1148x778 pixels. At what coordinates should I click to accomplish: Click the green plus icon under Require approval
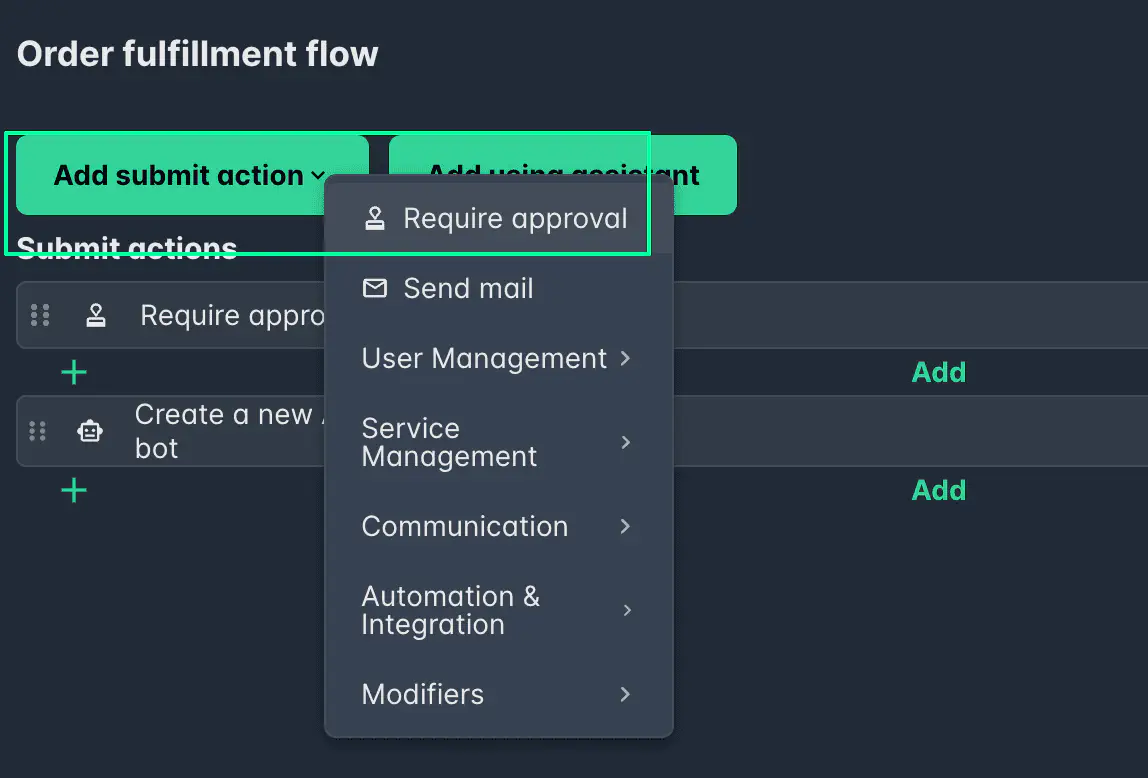pyautogui.click(x=74, y=371)
